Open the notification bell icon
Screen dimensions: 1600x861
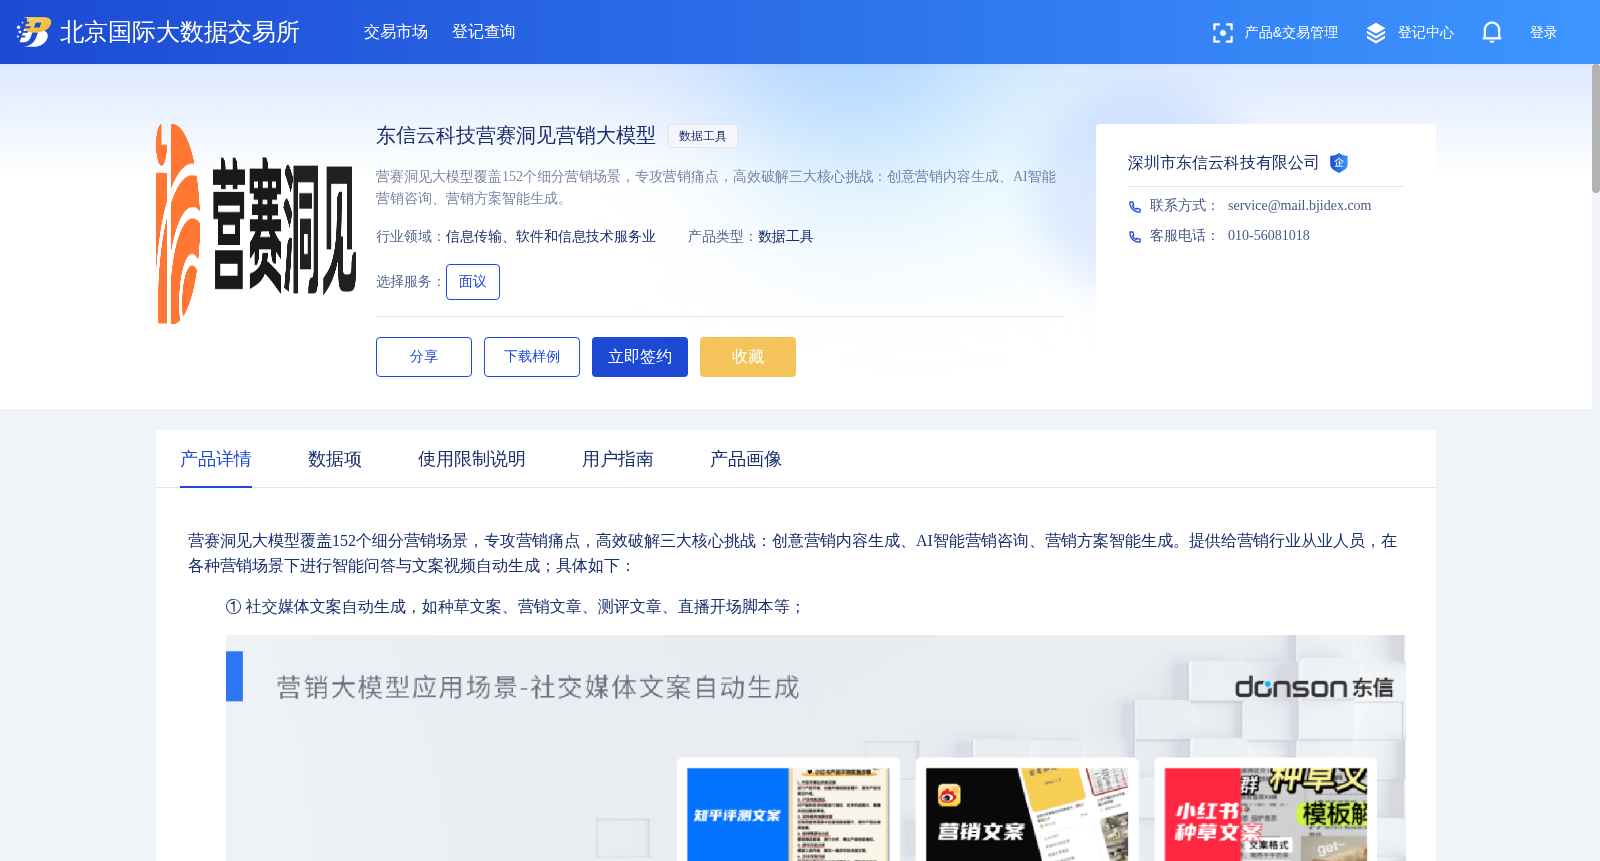1492,32
